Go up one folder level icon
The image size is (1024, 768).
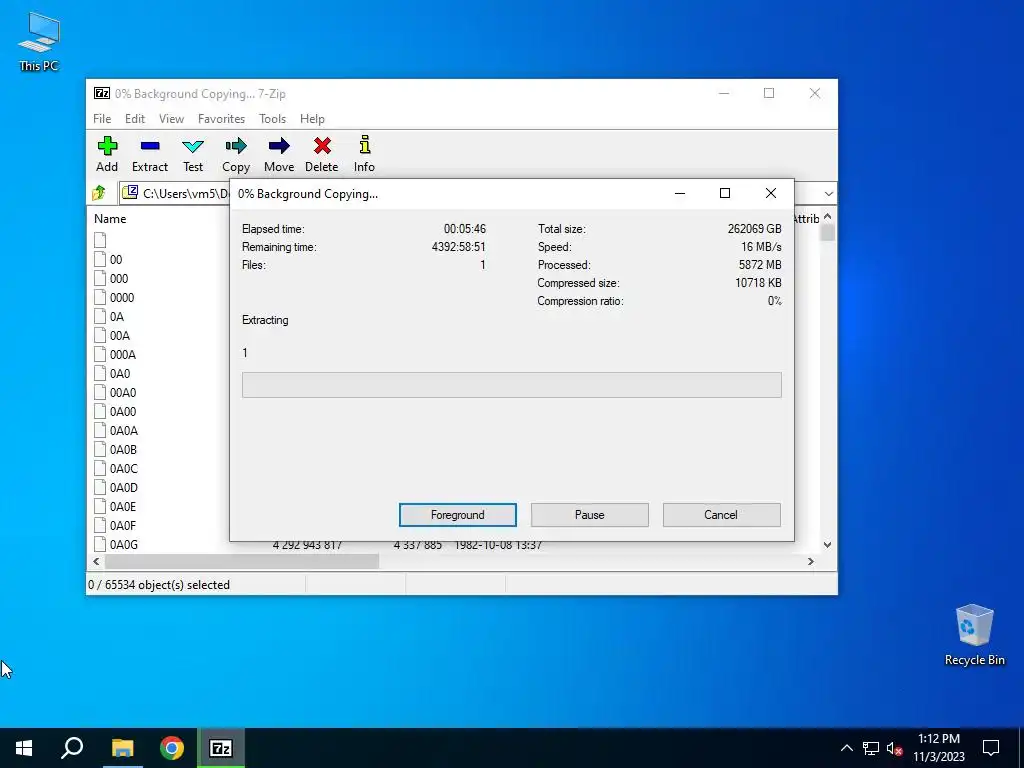99,193
